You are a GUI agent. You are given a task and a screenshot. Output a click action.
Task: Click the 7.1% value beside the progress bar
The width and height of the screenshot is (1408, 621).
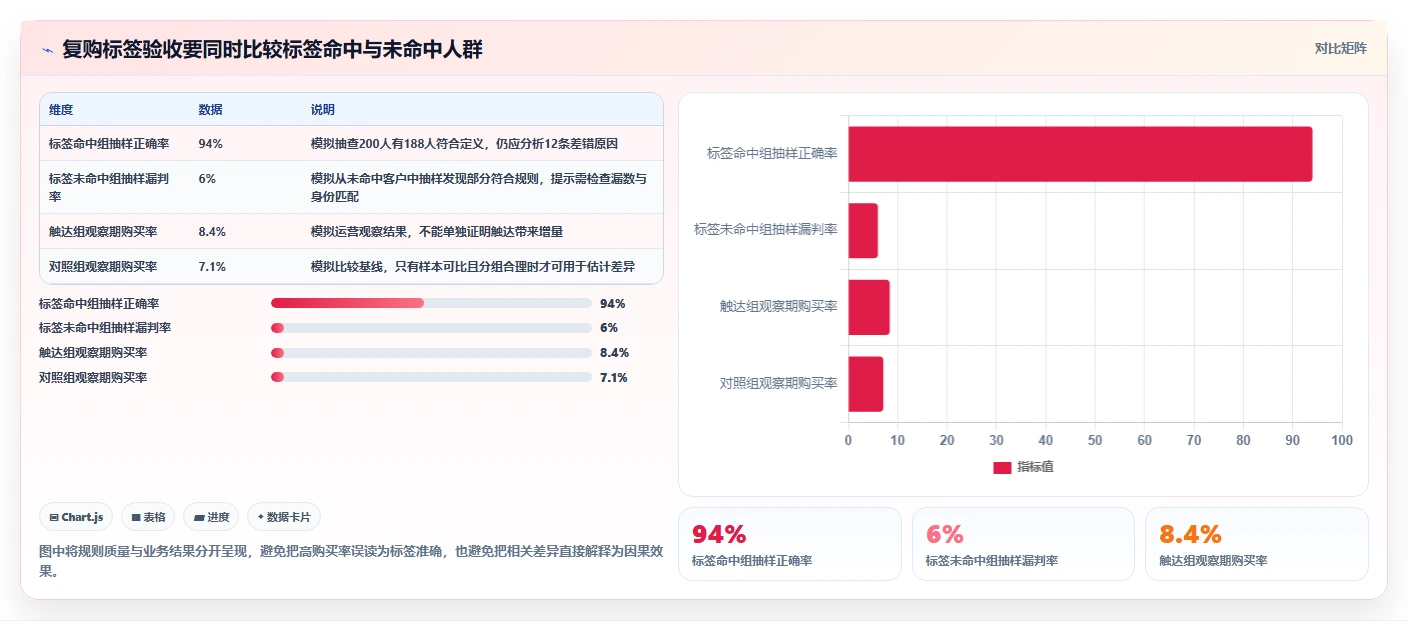click(x=614, y=377)
